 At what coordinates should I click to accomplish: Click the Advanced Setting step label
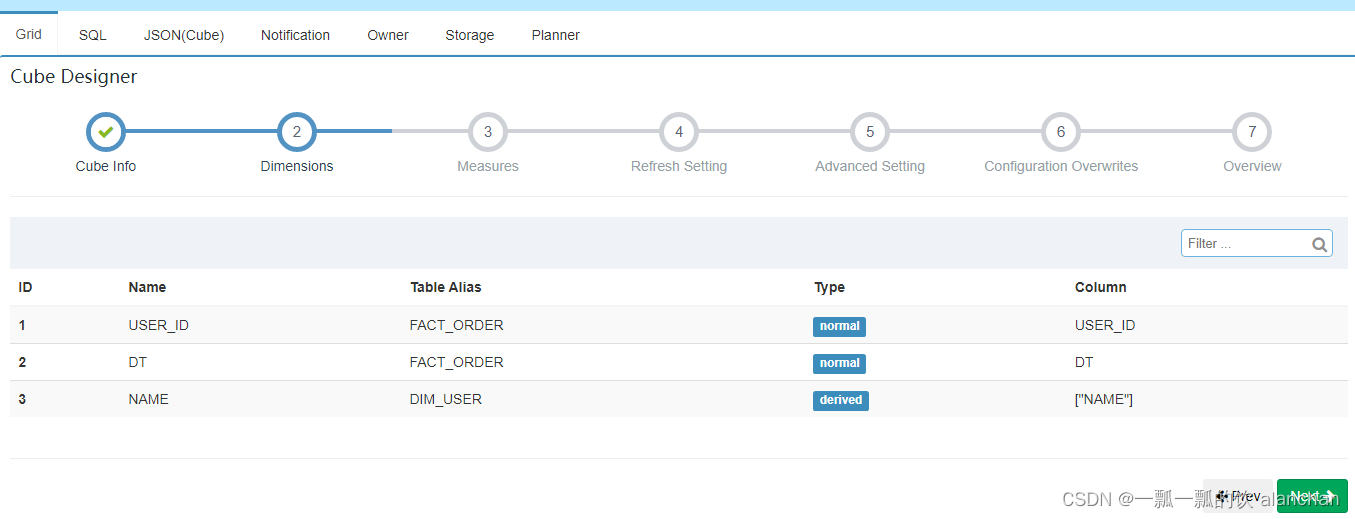coord(870,166)
